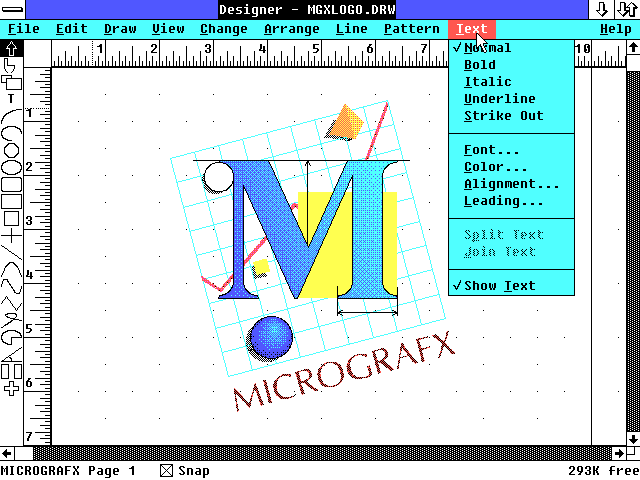Enable Underline text style
The height and width of the screenshot is (480, 640).
[511, 99]
